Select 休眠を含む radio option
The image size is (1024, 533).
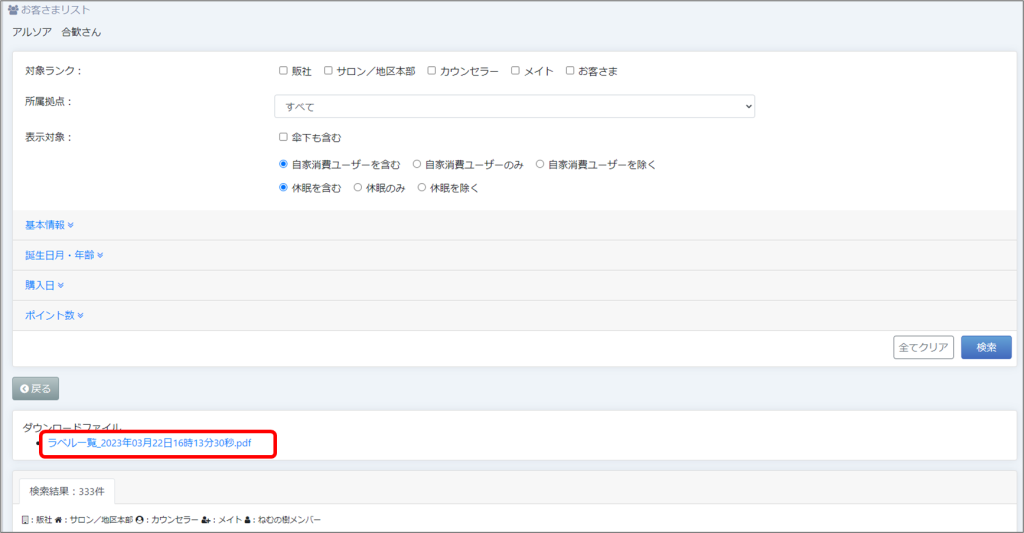(283, 187)
